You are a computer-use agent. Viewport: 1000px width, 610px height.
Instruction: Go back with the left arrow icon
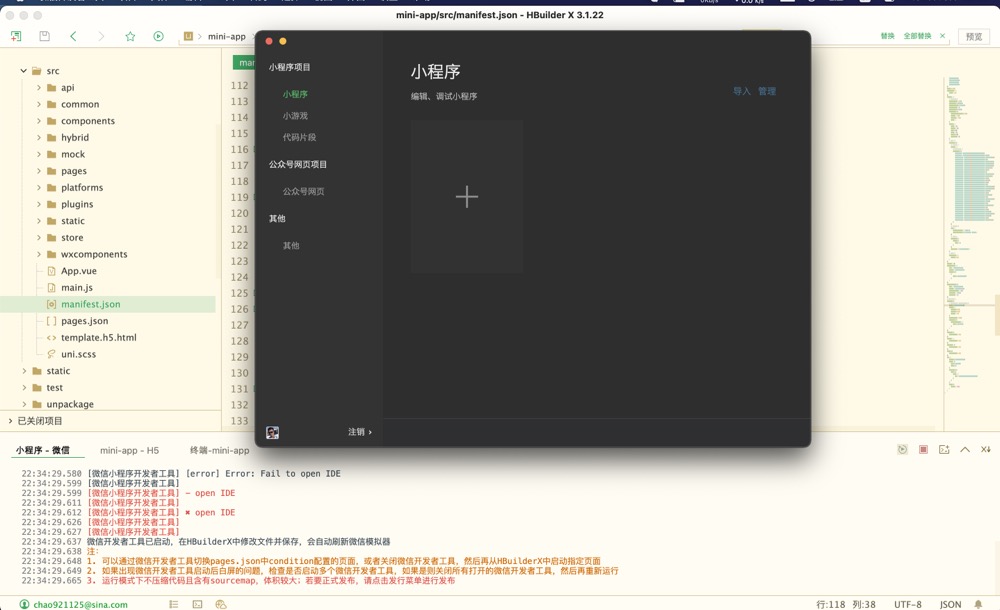(x=73, y=36)
